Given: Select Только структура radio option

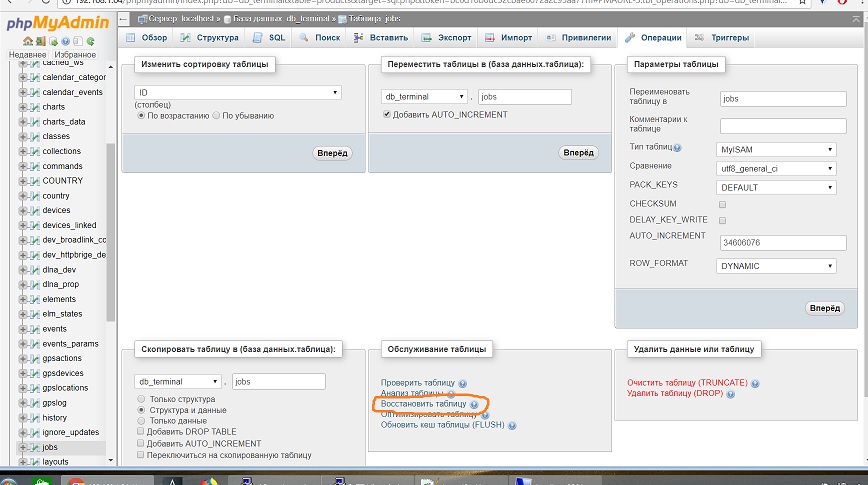Looking at the screenshot, I should 141,399.
